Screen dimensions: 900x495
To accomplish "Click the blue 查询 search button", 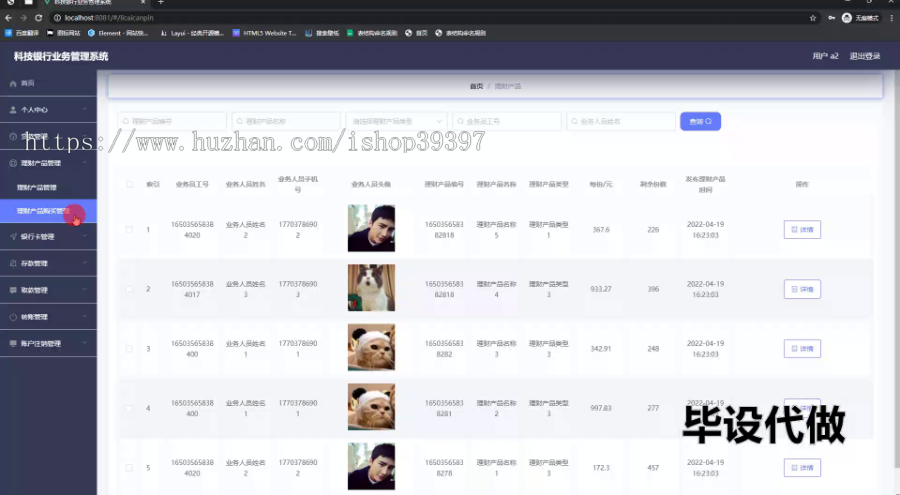I will point(700,121).
